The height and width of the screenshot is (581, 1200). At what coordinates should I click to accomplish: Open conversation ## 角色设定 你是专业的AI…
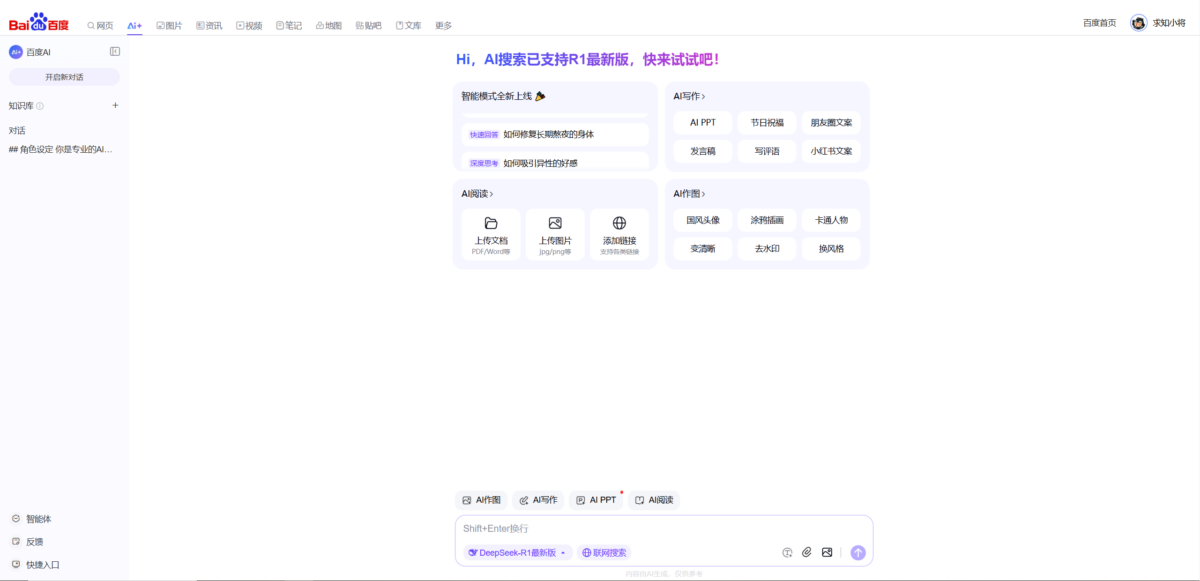tap(60, 149)
